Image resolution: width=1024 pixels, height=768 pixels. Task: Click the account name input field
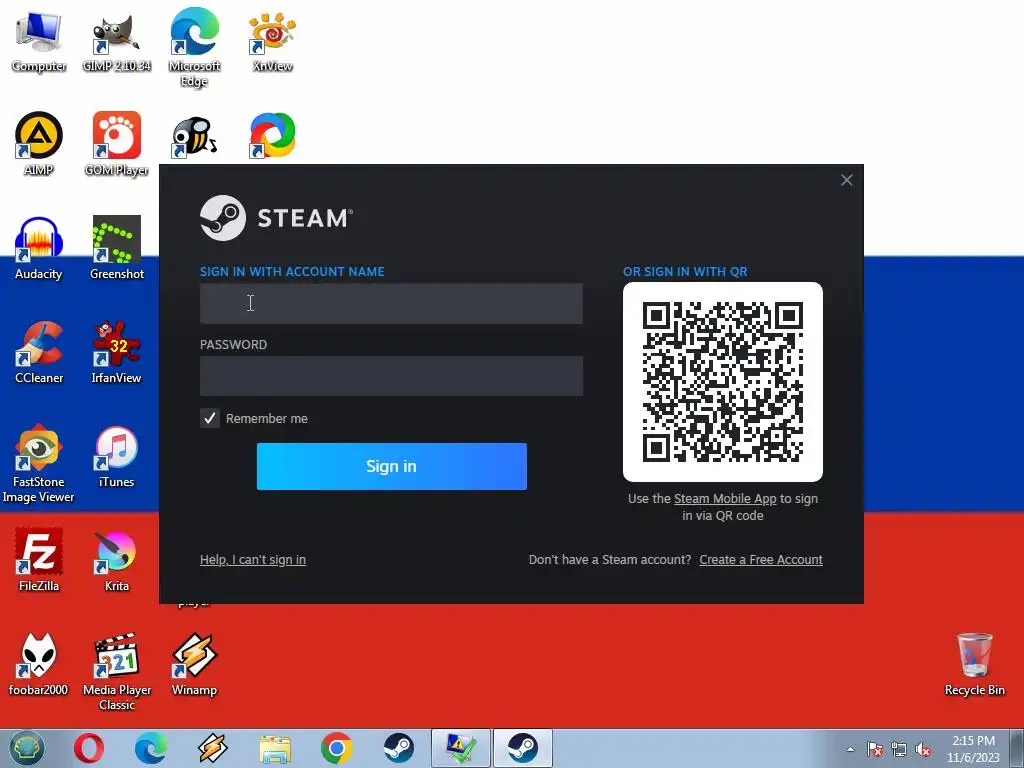pos(391,303)
